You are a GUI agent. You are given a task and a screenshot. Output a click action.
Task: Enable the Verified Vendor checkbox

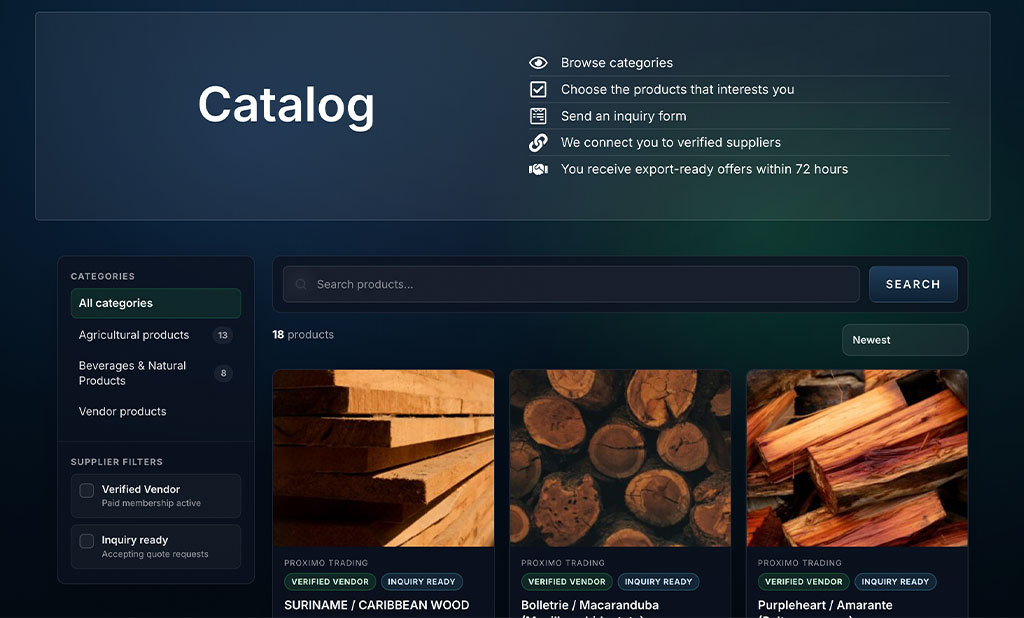(86, 490)
